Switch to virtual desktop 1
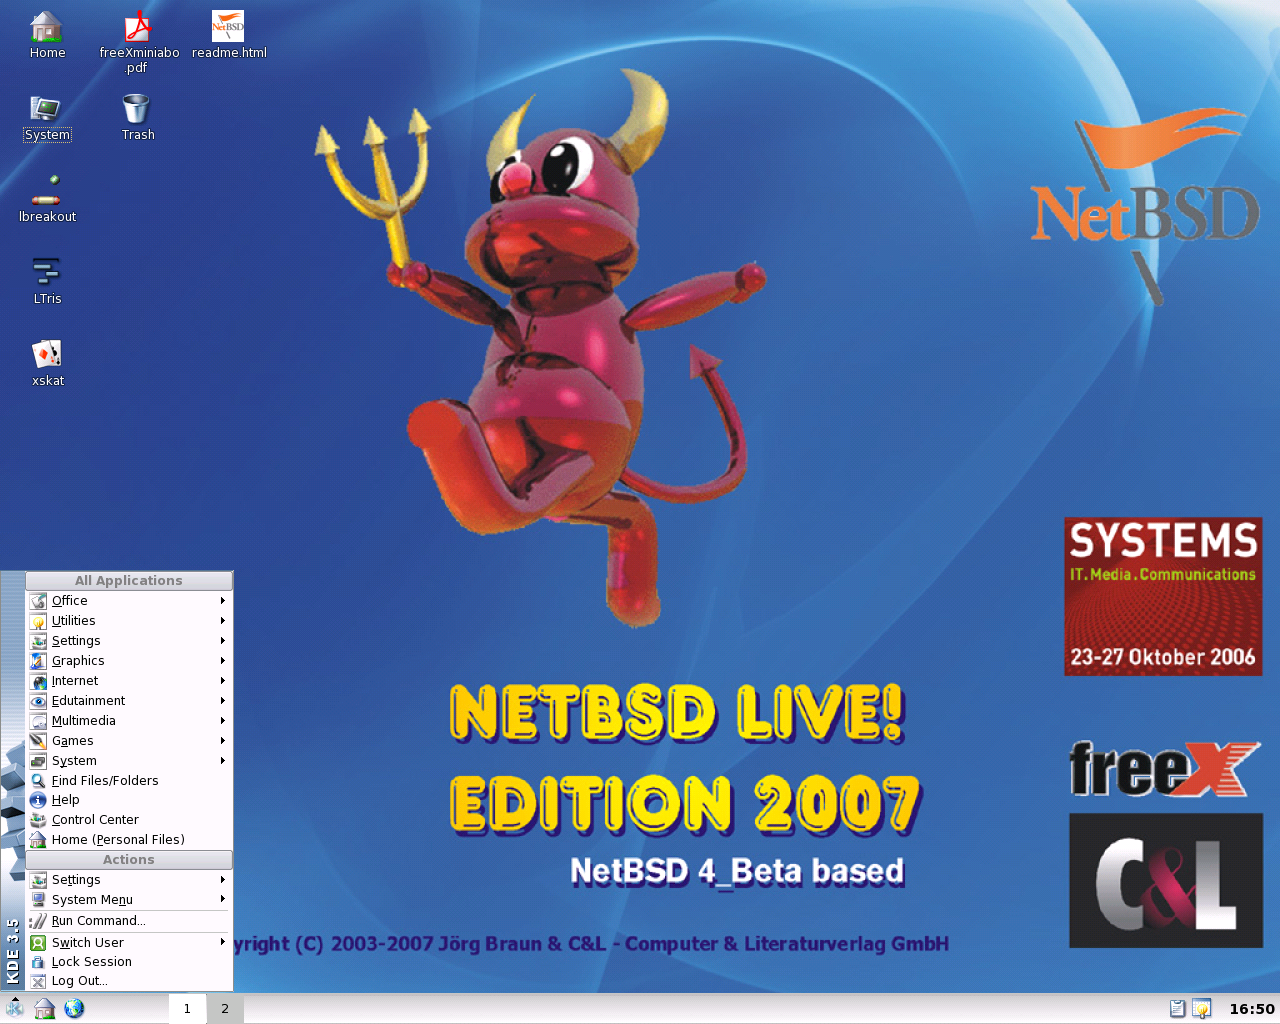 click(x=187, y=1009)
